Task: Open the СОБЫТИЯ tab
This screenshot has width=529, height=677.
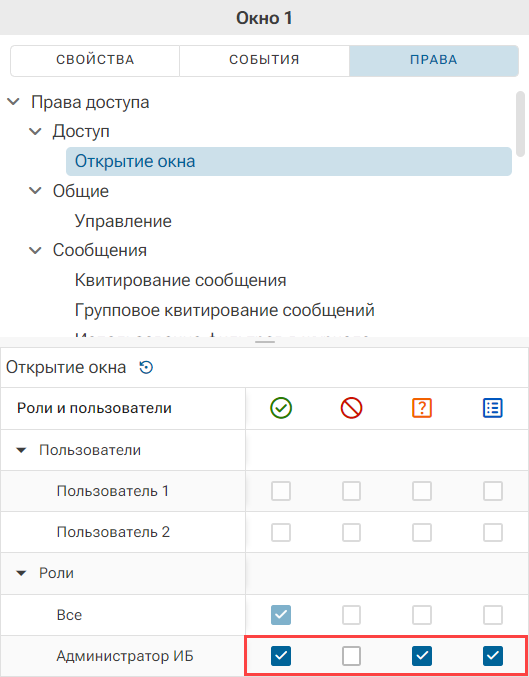Action: [x=264, y=60]
